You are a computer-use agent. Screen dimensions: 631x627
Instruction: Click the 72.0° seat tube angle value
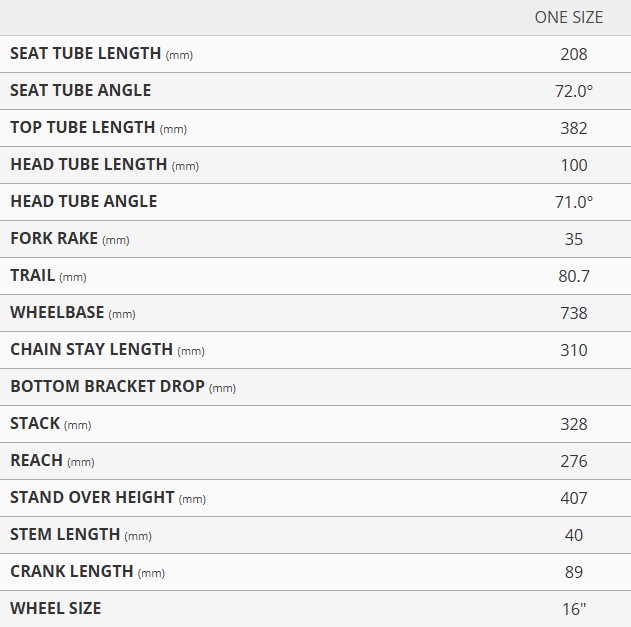(x=573, y=91)
